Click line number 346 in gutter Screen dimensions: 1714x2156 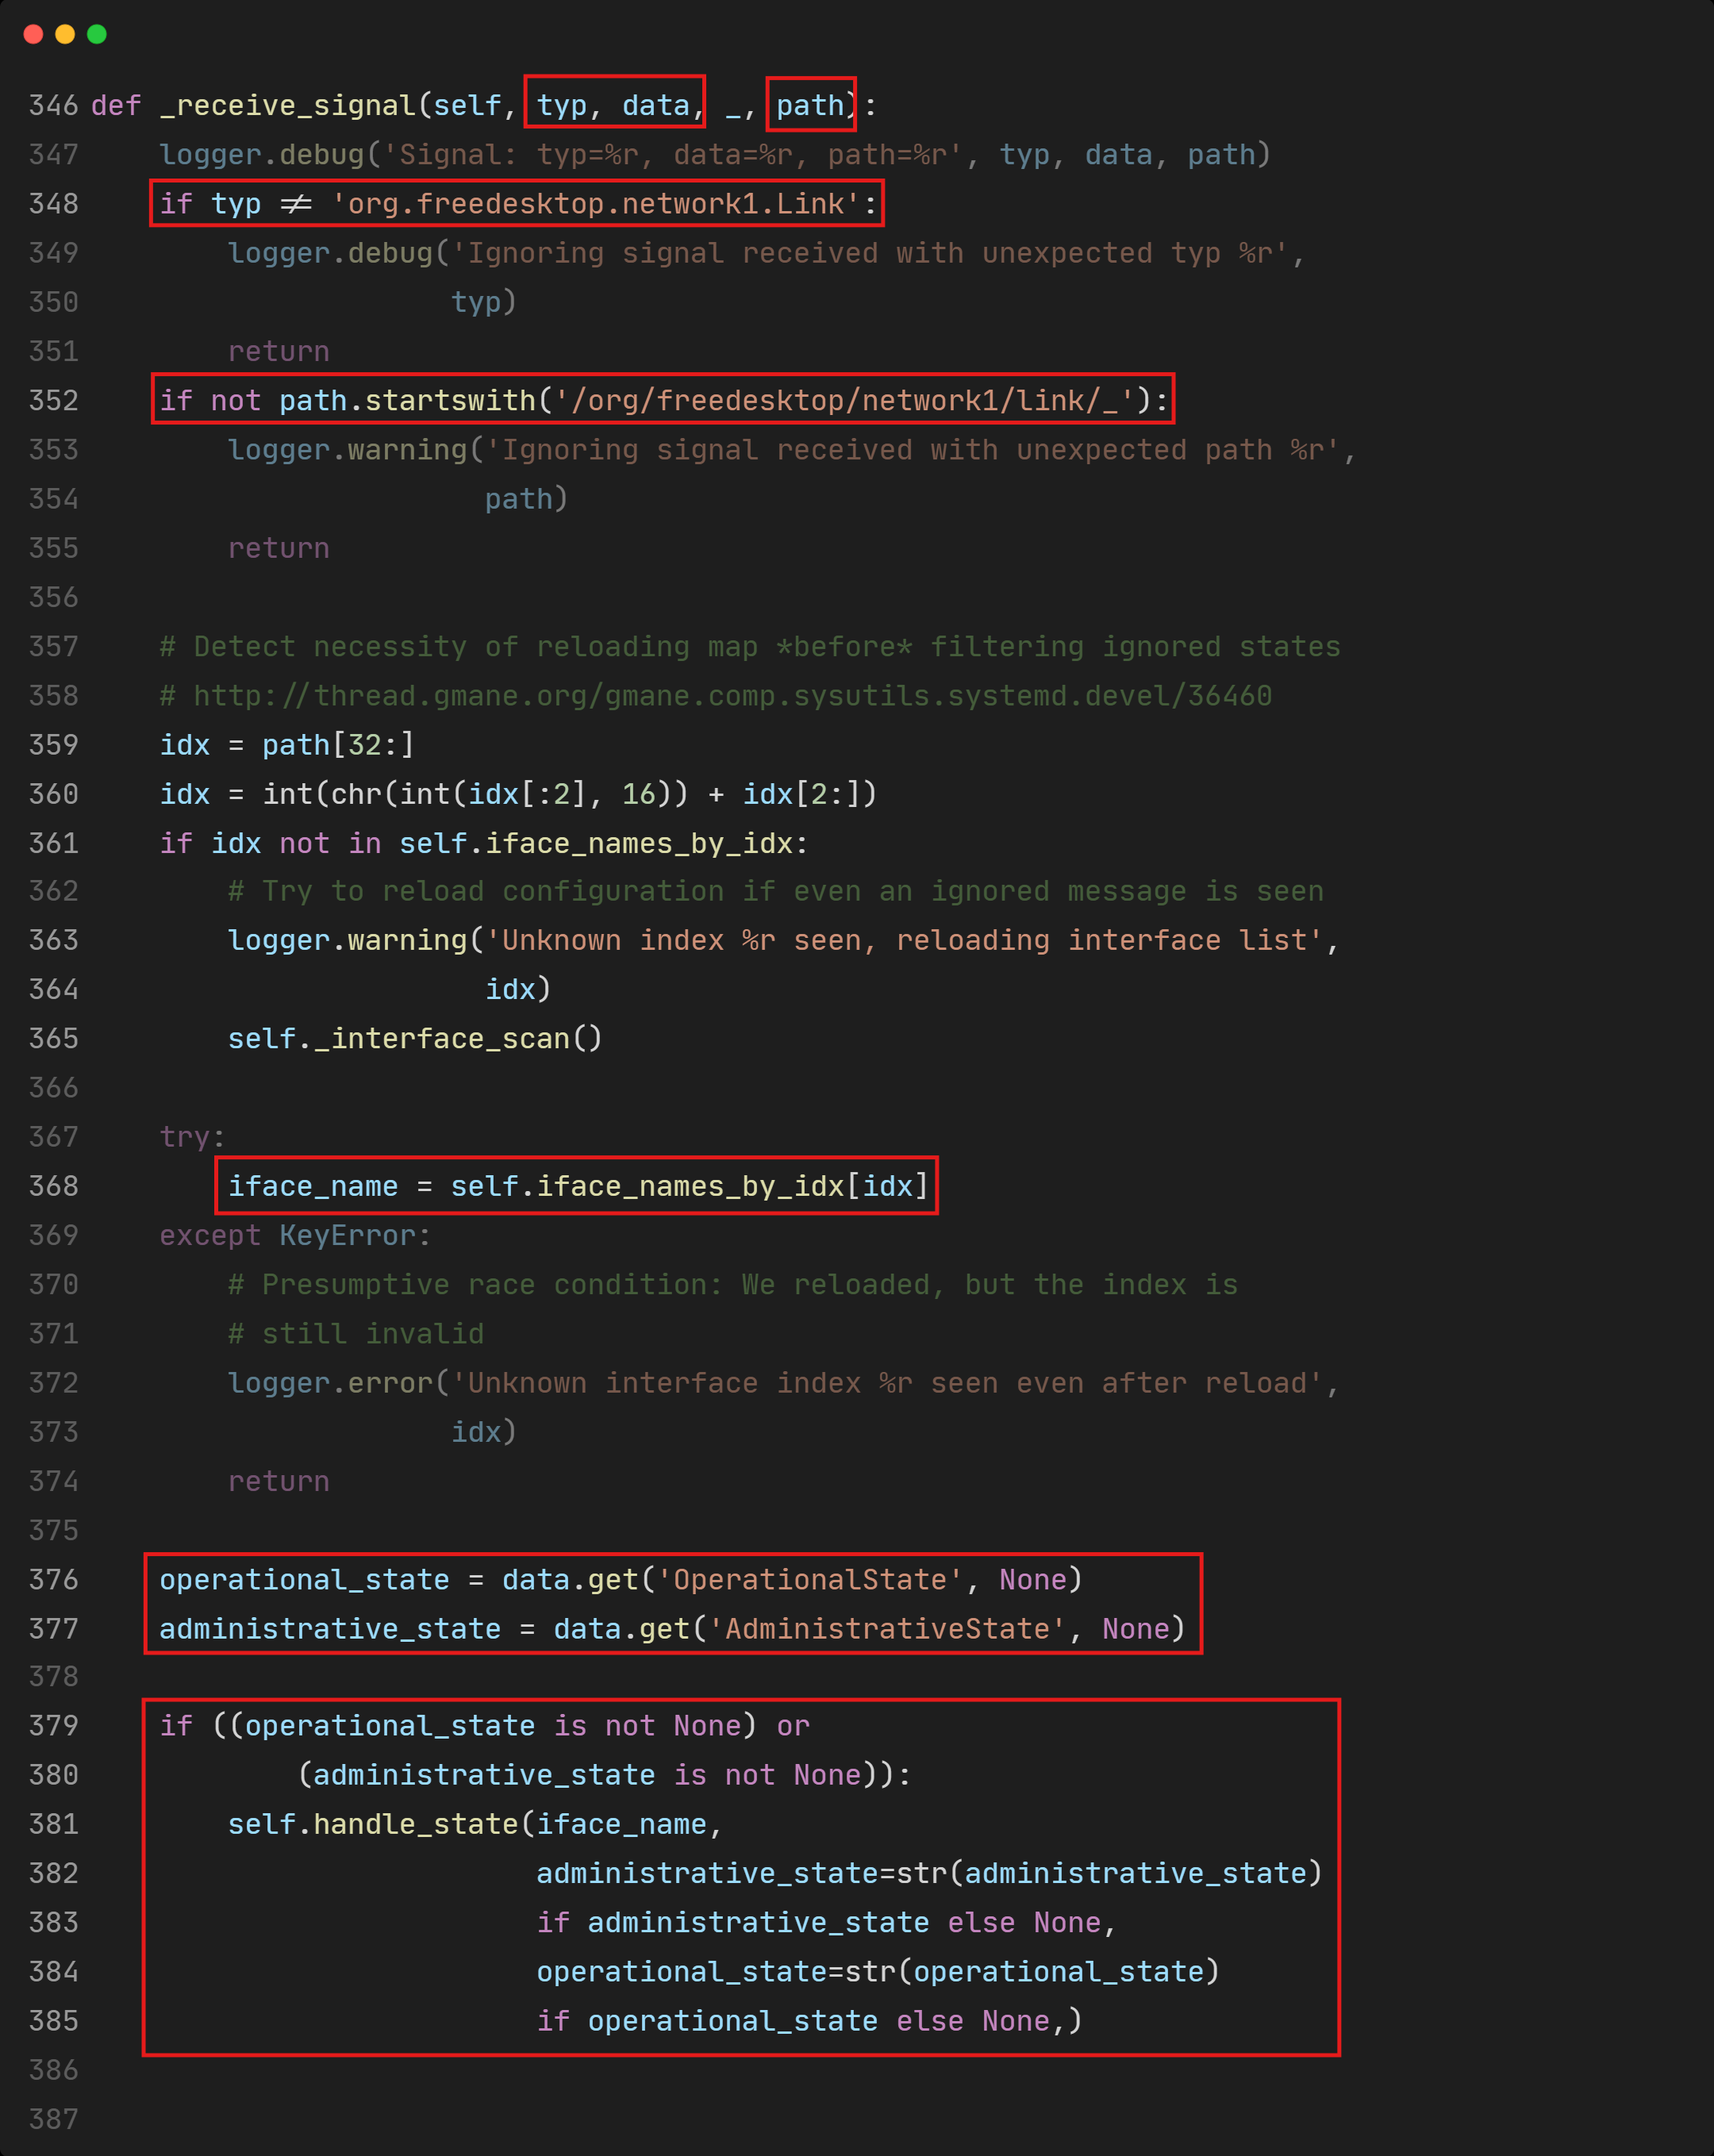pos(53,105)
